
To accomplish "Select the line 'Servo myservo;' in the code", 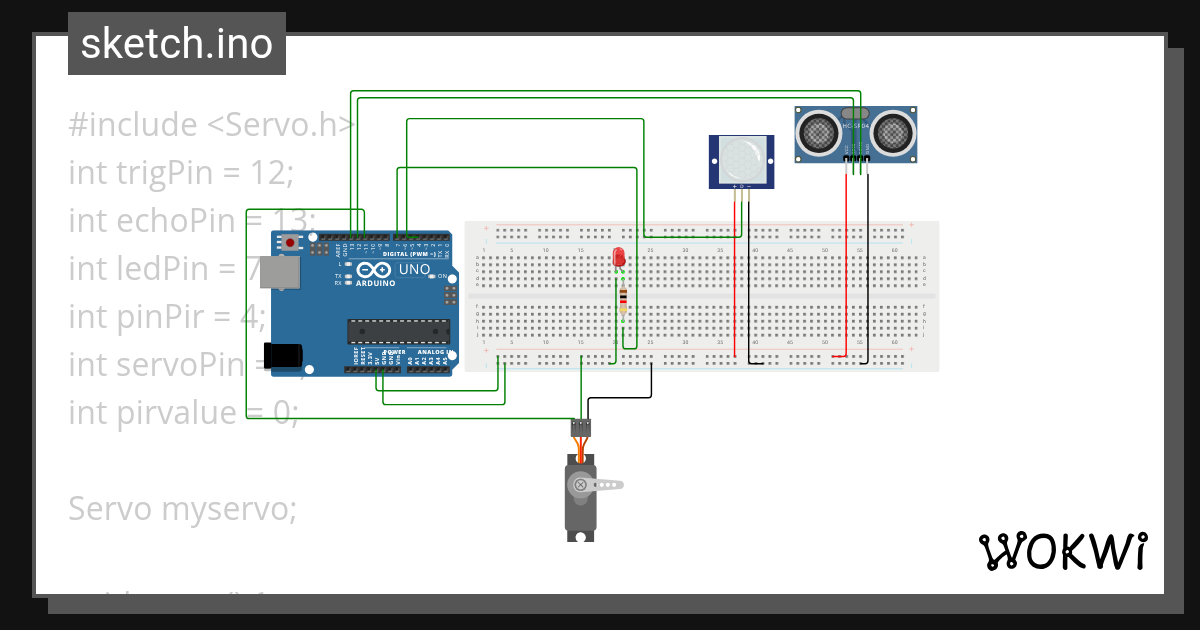I will [181, 509].
